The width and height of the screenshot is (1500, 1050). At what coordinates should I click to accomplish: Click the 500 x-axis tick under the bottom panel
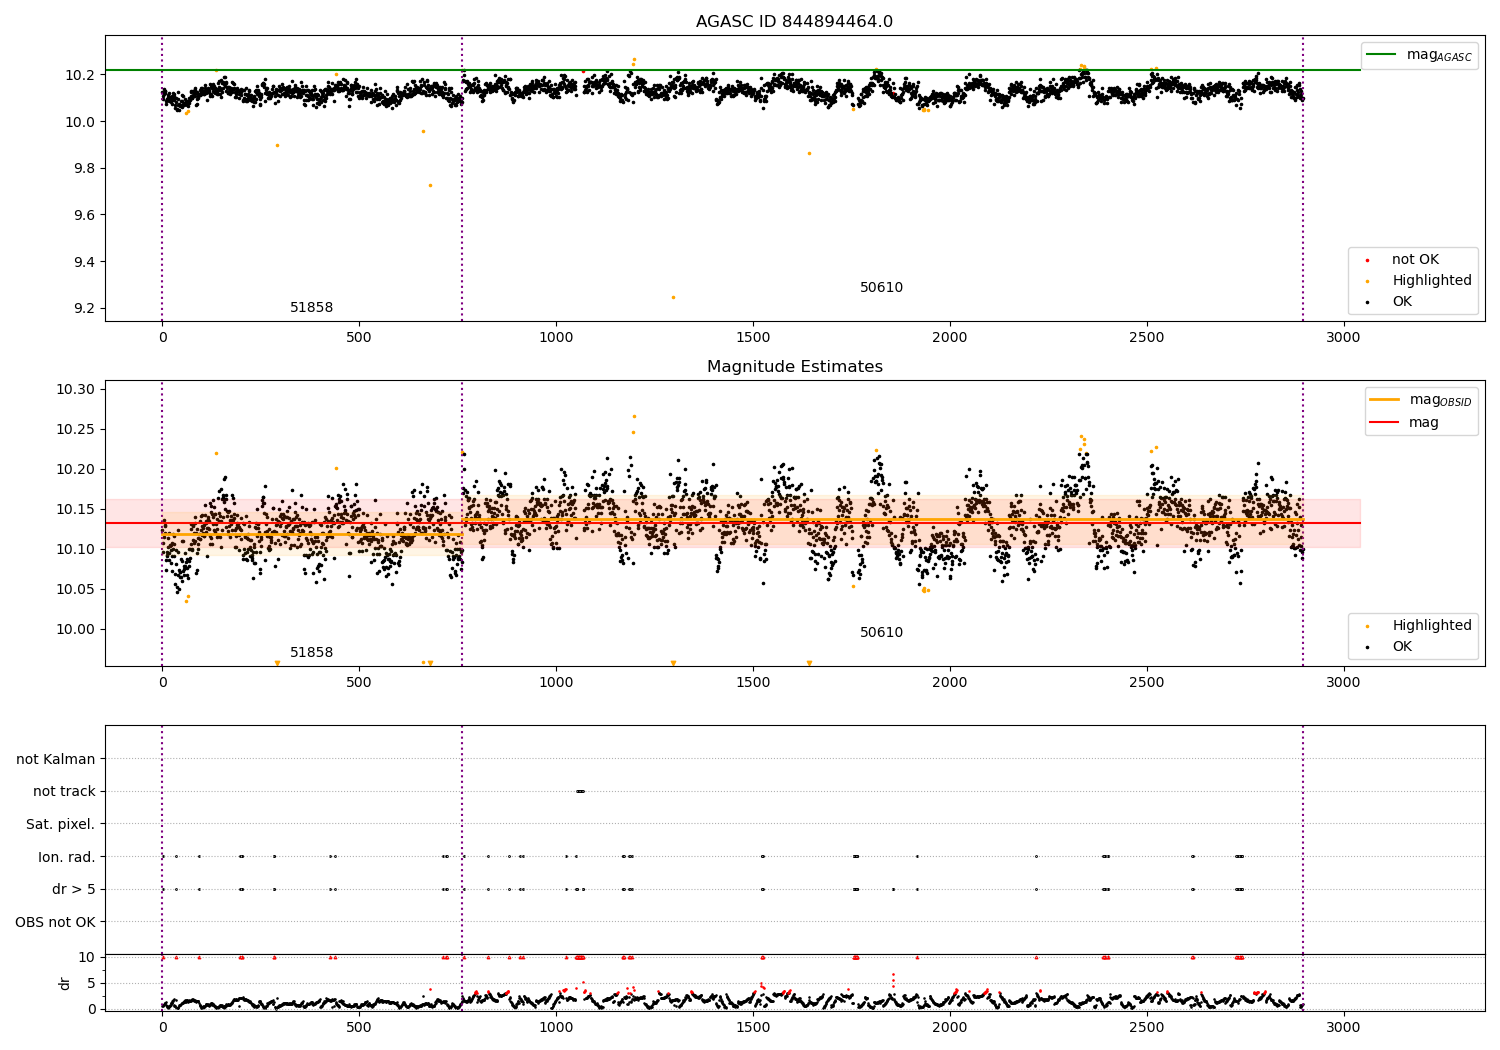(x=359, y=1027)
